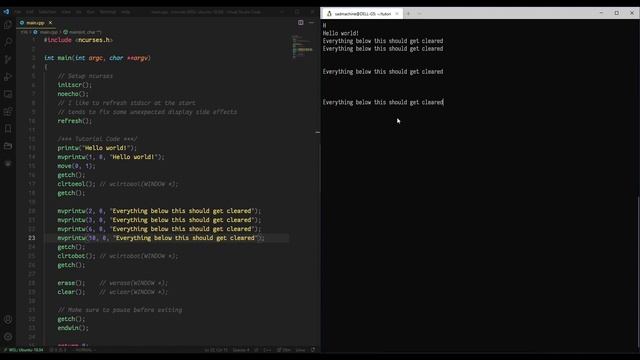
Task: Open the Extensions view
Action: tap(8, 111)
